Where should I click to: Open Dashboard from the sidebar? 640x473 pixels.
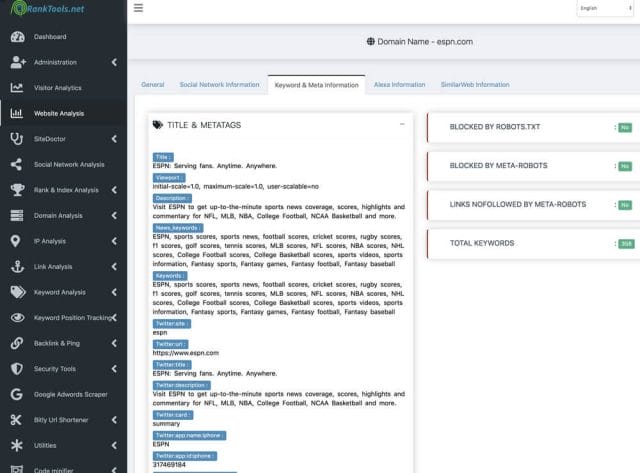[50, 37]
